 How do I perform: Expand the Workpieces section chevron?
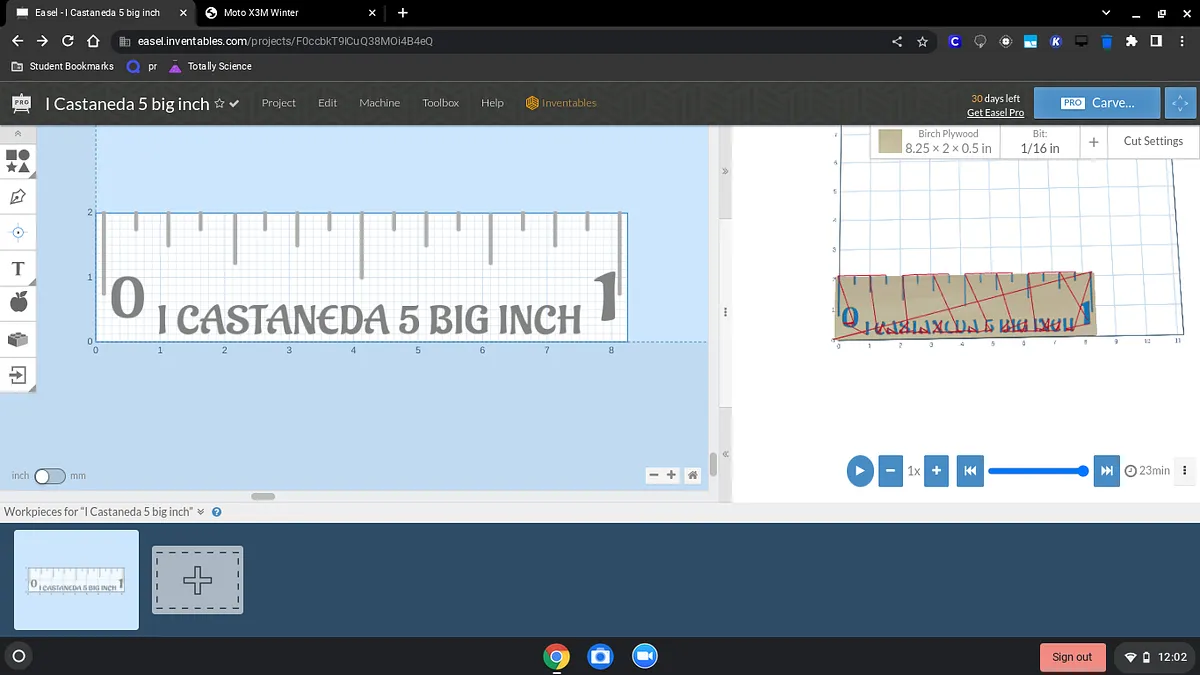coord(201,512)
